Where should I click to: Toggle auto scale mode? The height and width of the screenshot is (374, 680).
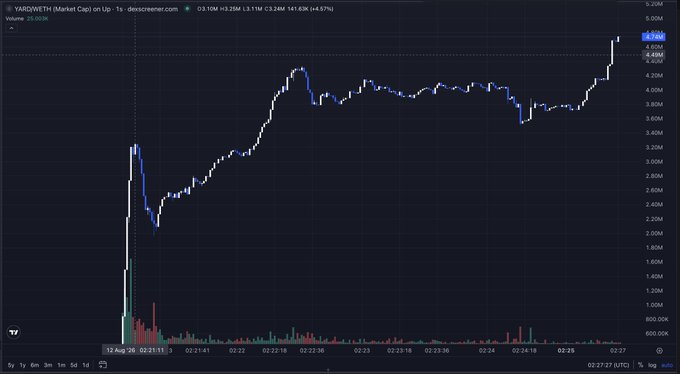(x=667, y=365)
